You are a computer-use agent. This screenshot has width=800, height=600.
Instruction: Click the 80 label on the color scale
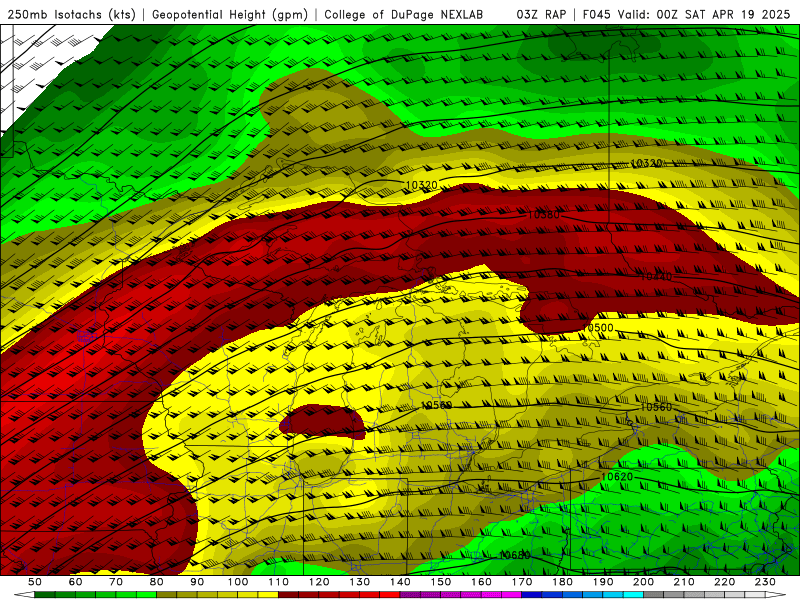157,582
